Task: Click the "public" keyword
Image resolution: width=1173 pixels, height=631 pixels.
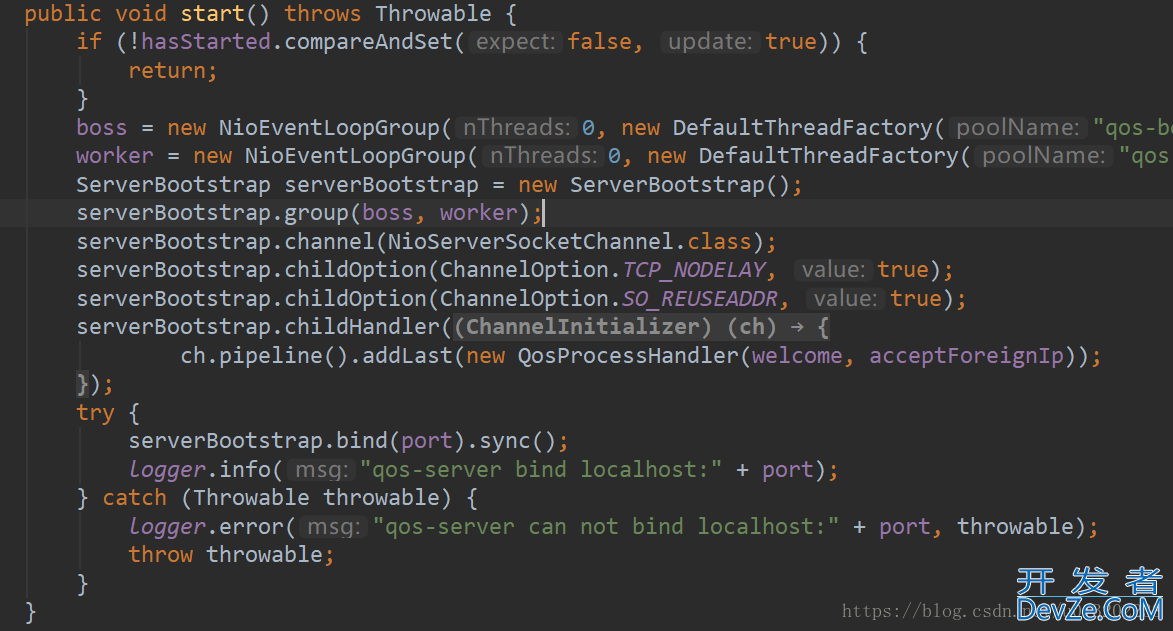Action: point(63,13)
